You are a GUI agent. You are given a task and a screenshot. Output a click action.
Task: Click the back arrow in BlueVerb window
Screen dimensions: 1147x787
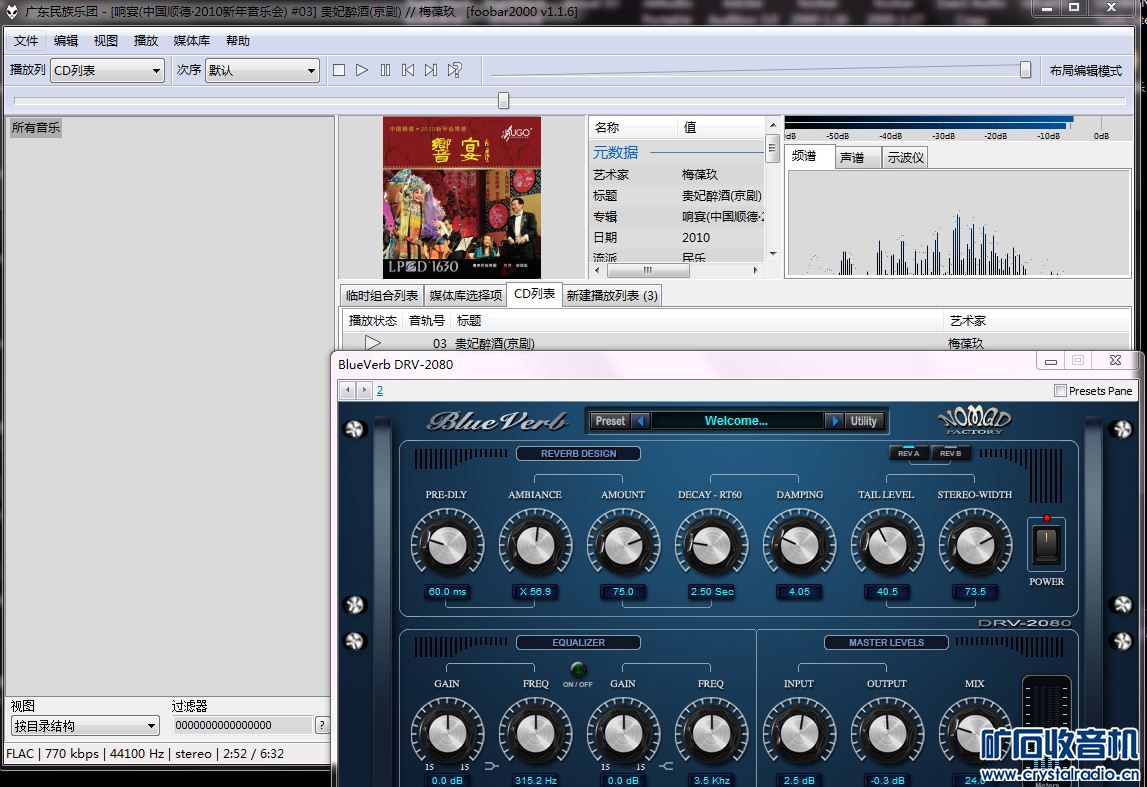(349, 390)
